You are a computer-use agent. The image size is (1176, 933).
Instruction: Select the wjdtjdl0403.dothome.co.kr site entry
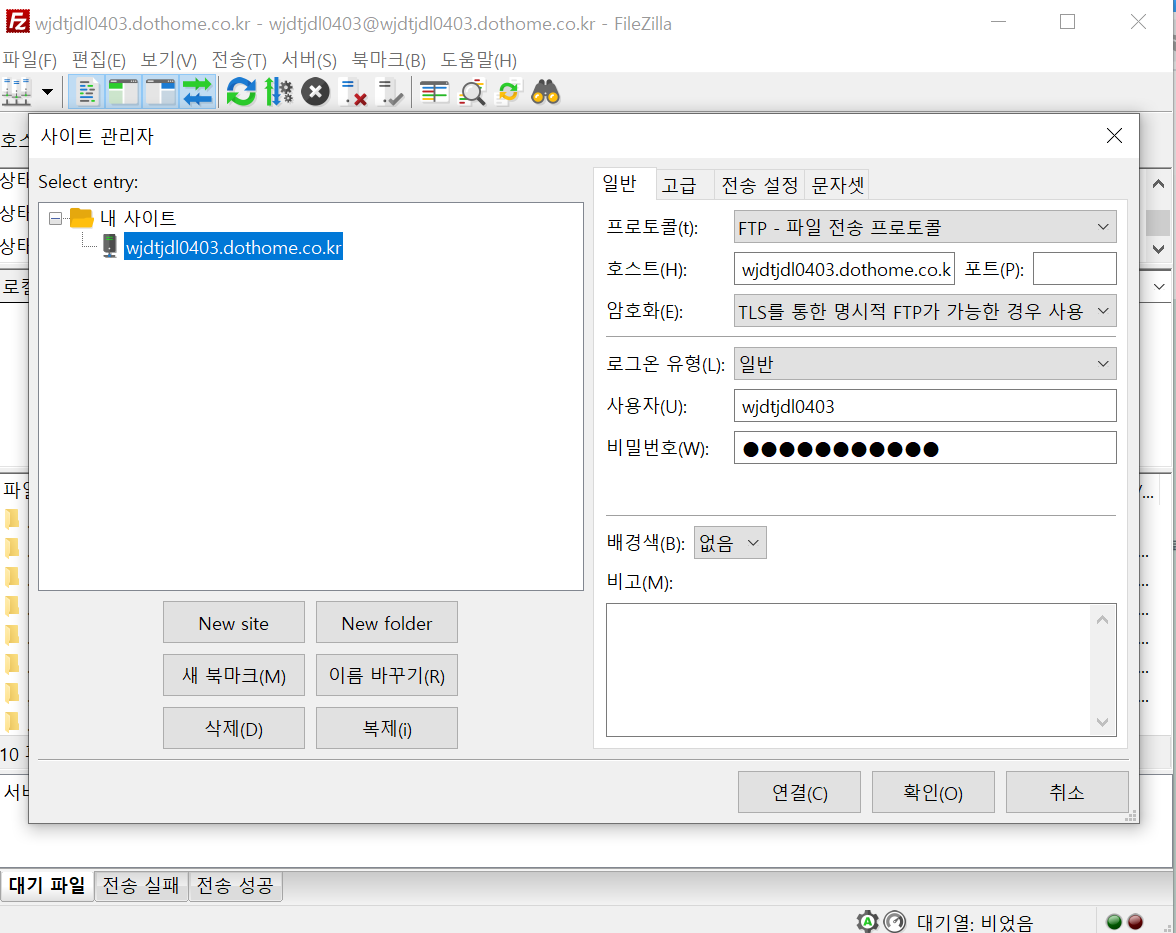(233, 247)
